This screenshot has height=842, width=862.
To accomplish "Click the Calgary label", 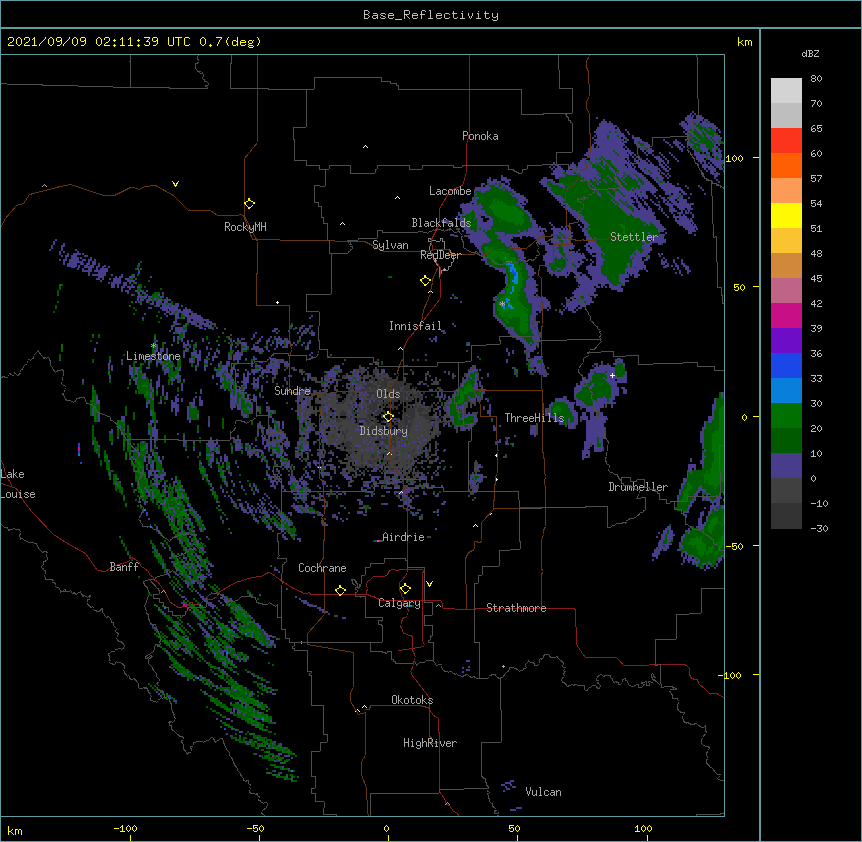I will pyautogui.click(x=399, y=603).
